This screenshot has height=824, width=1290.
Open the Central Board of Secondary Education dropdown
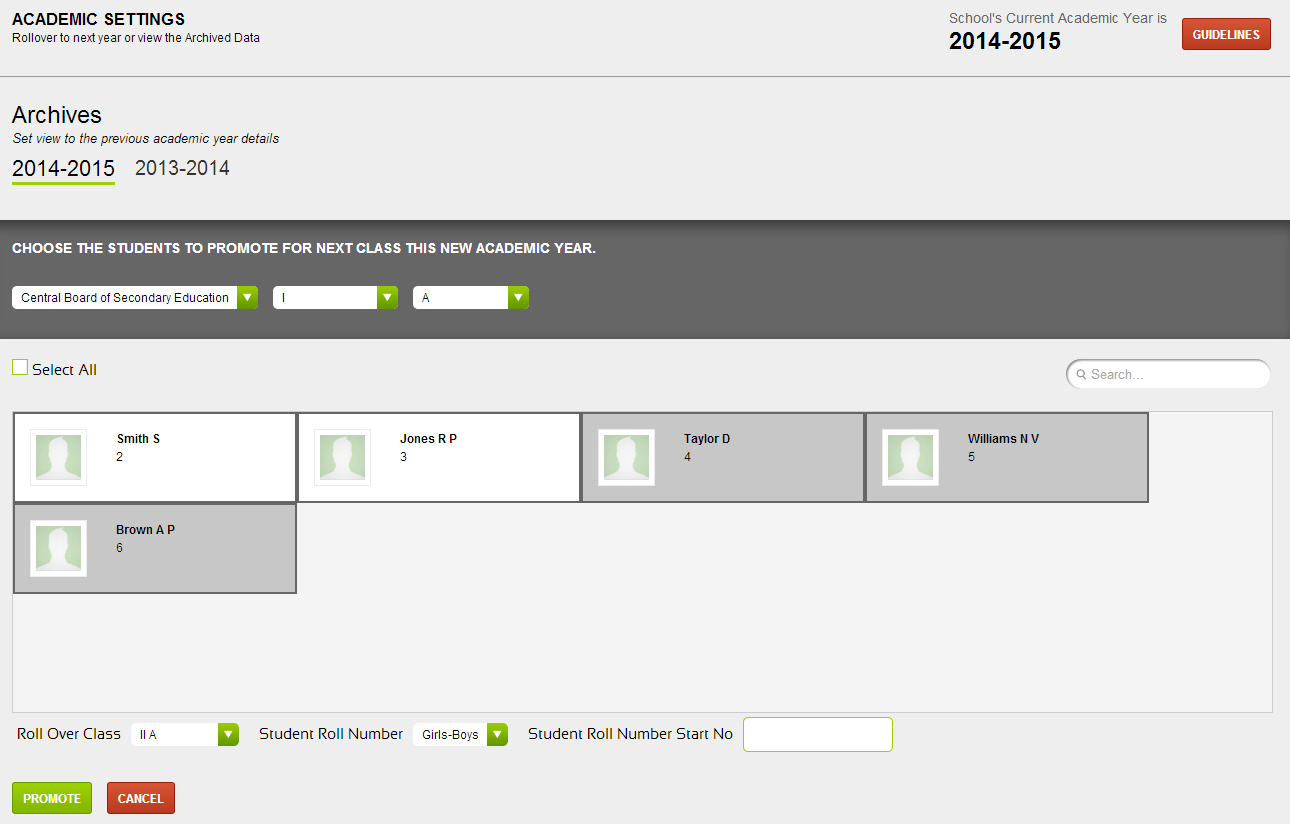pyautogui.click(x=135, y=297)
